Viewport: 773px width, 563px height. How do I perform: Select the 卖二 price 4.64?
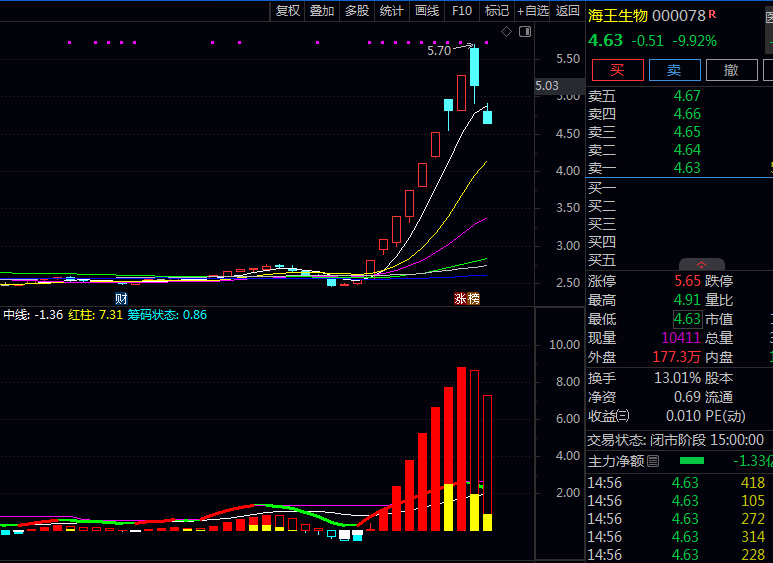687,149
